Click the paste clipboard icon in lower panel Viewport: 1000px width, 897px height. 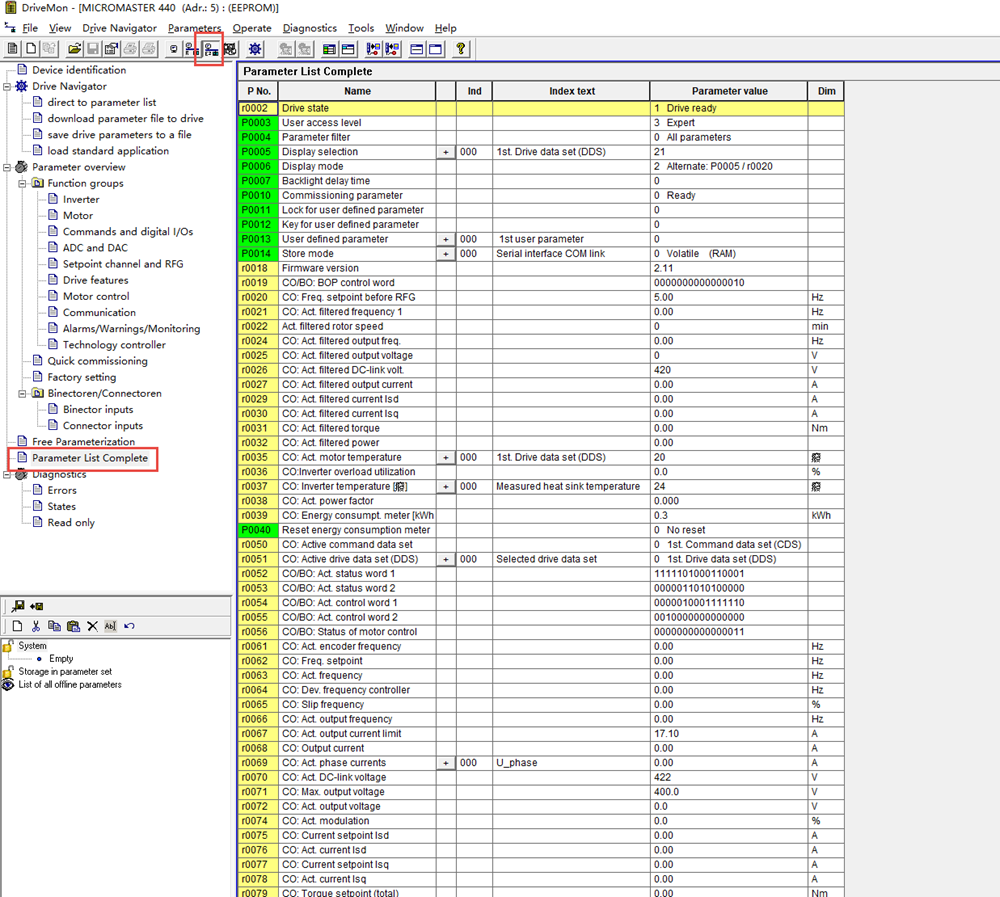point(73,626)
